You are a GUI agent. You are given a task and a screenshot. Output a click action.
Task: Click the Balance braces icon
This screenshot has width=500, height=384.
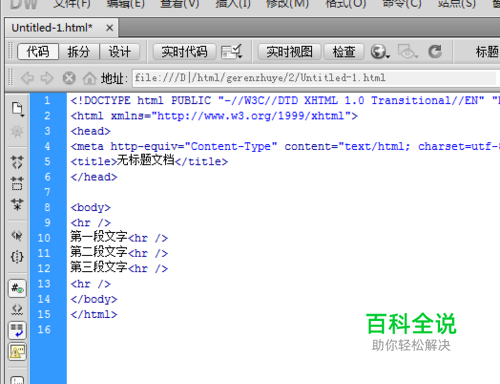click(x=17, y=257)
